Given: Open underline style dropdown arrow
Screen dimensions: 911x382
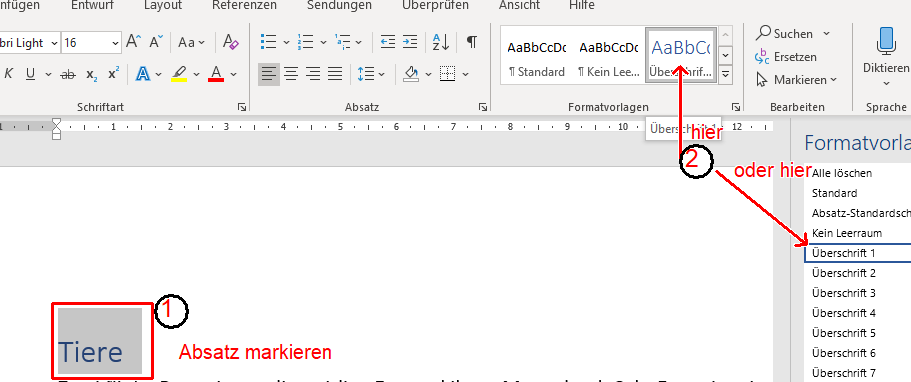Looking at the screenshot, I should tap(48, 74).
